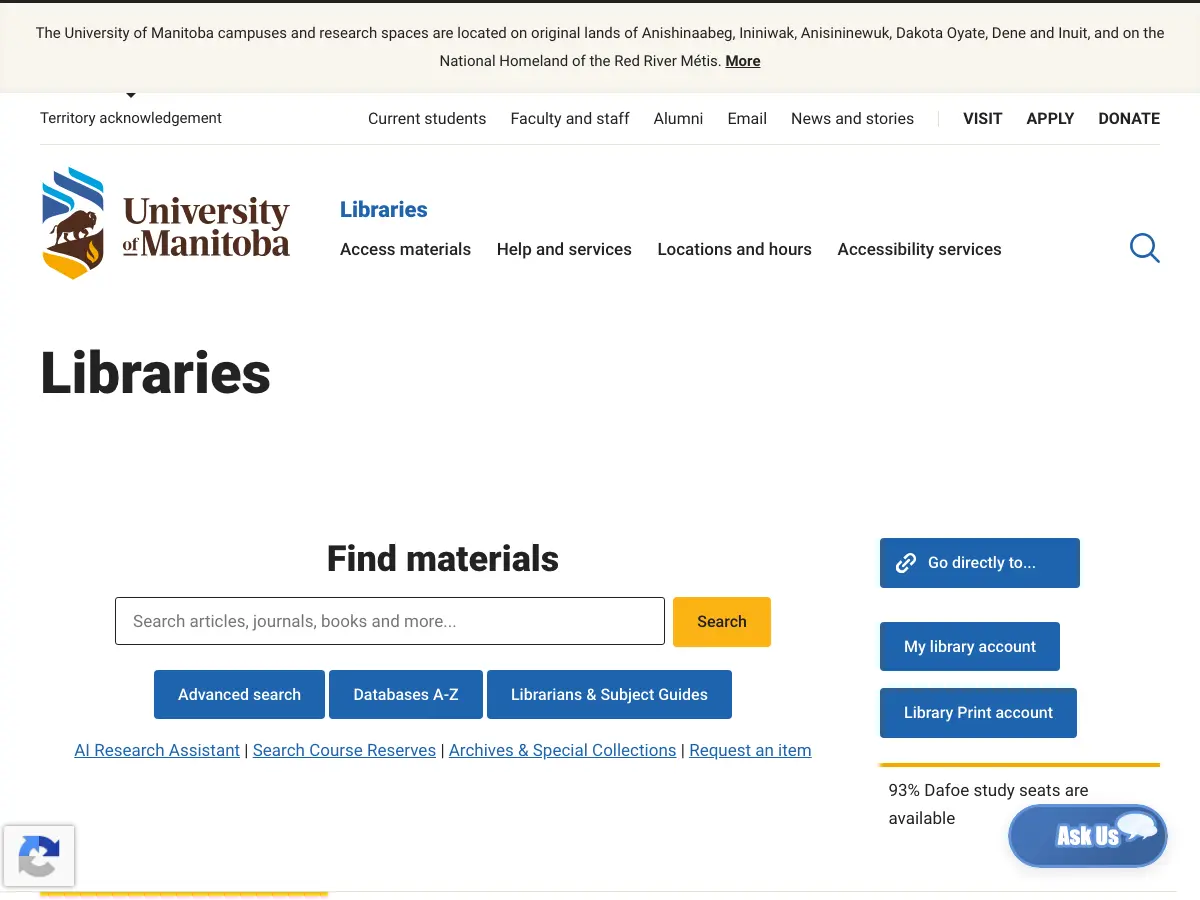The image size is (1200, 900).
Task: Click the magnifying glass site search icon
Action: (1145, 248)
